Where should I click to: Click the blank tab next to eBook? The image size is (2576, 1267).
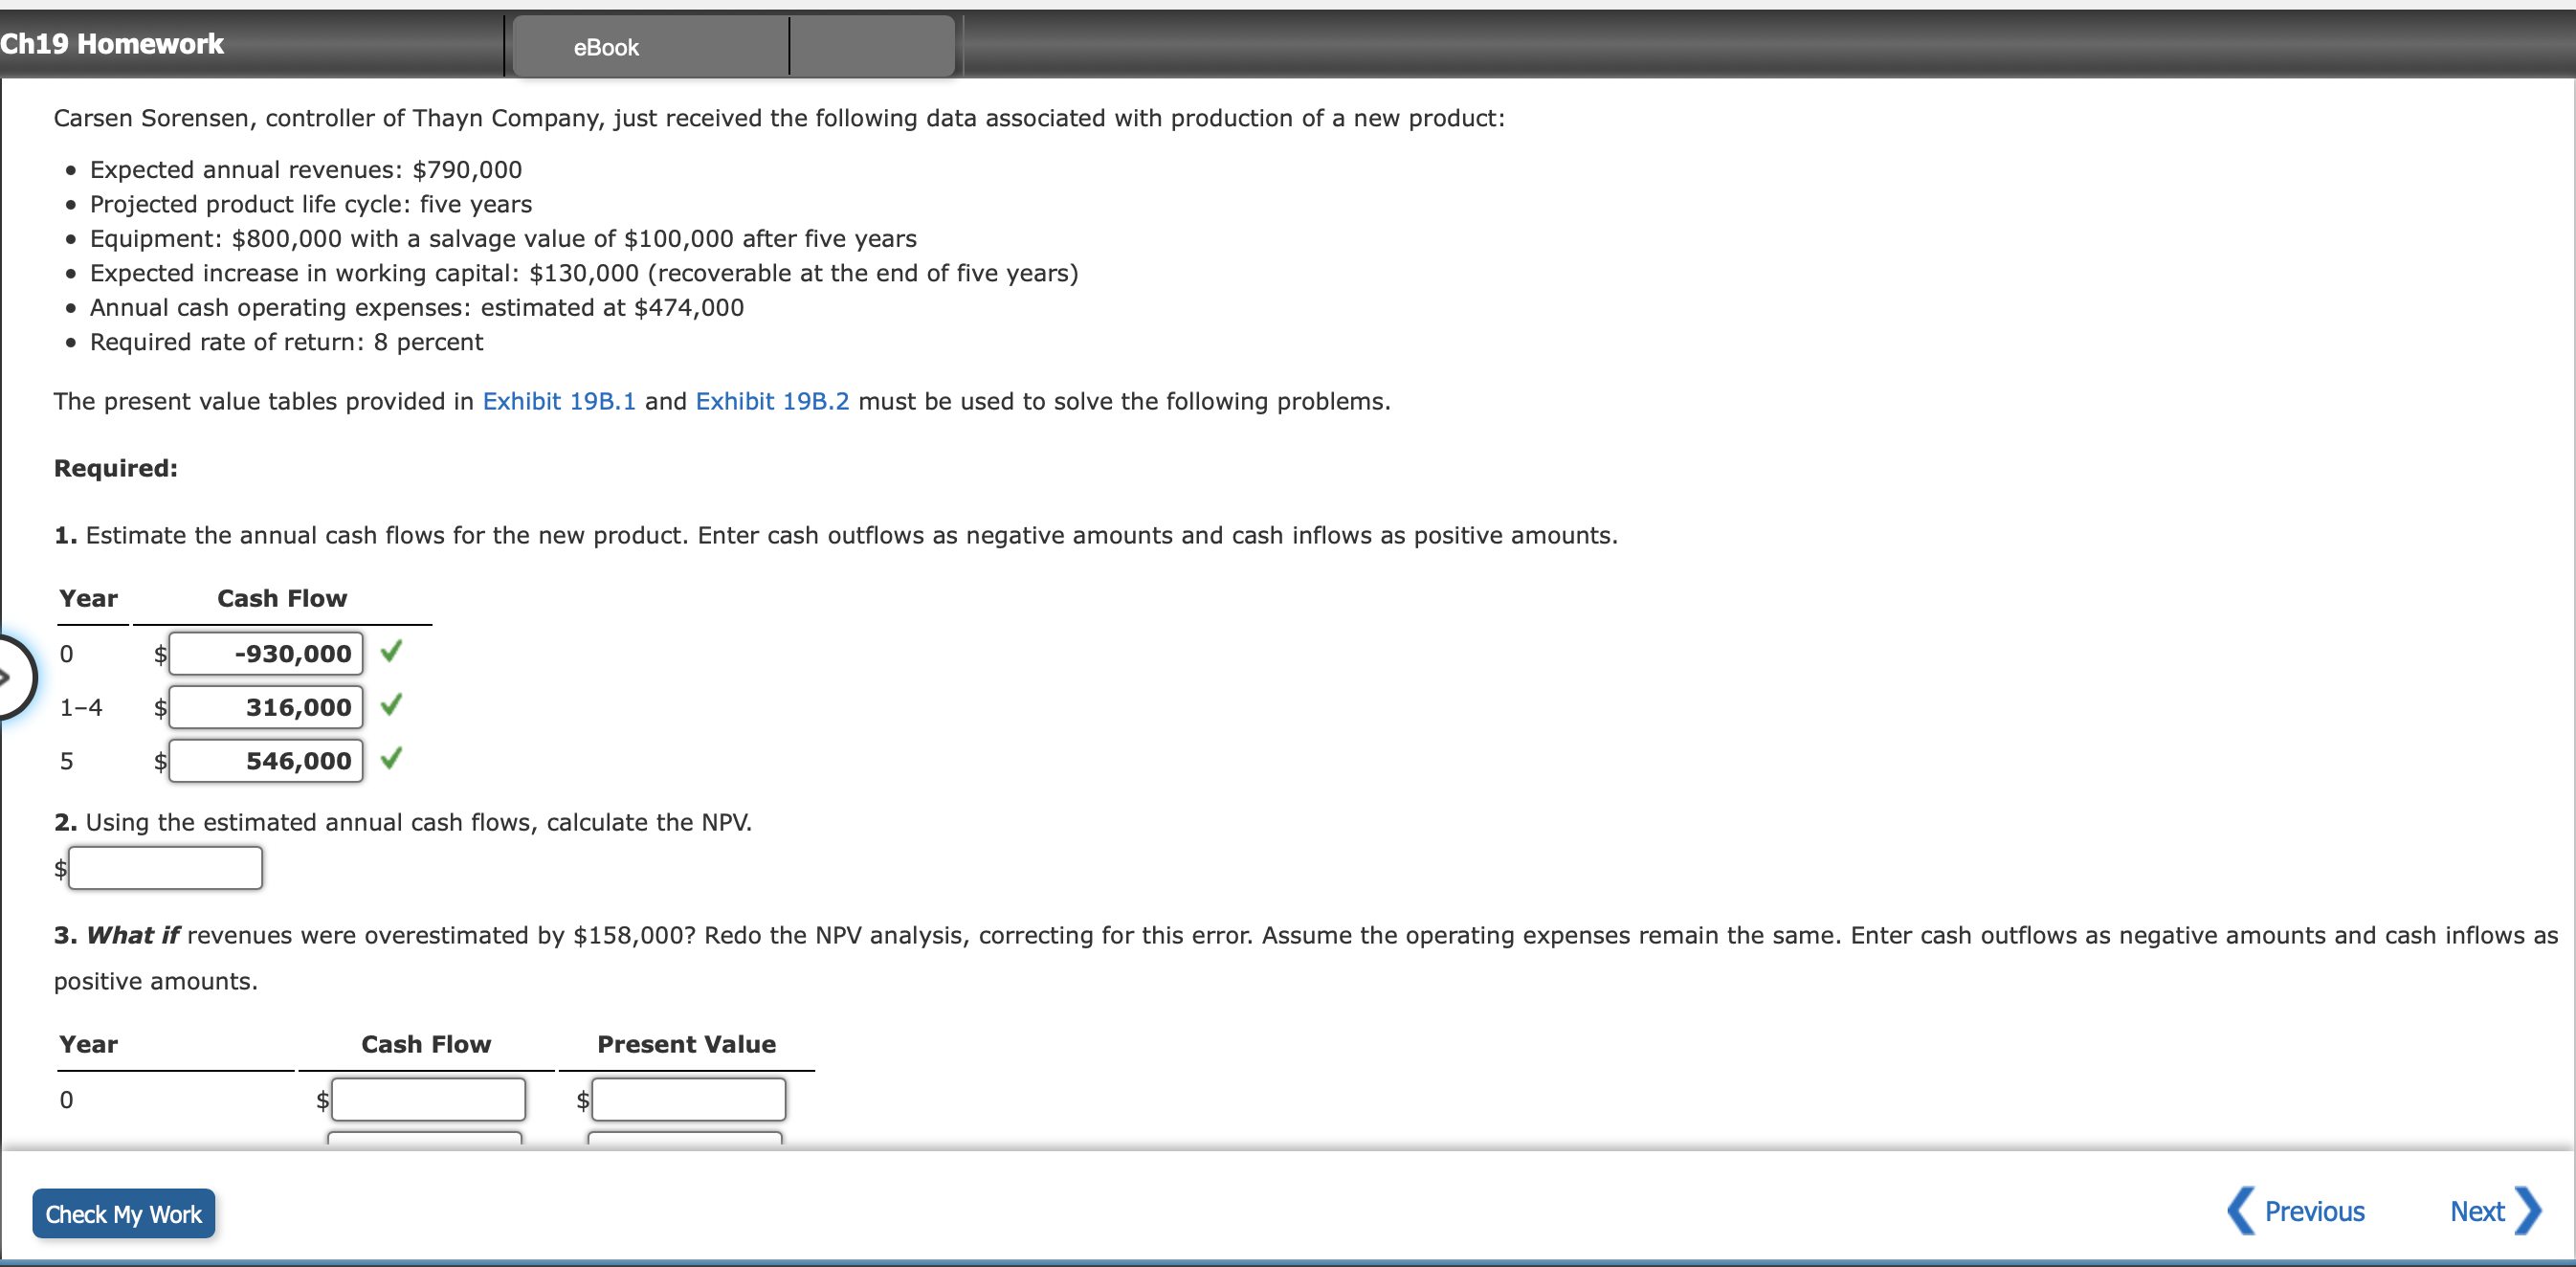[871, 47]
